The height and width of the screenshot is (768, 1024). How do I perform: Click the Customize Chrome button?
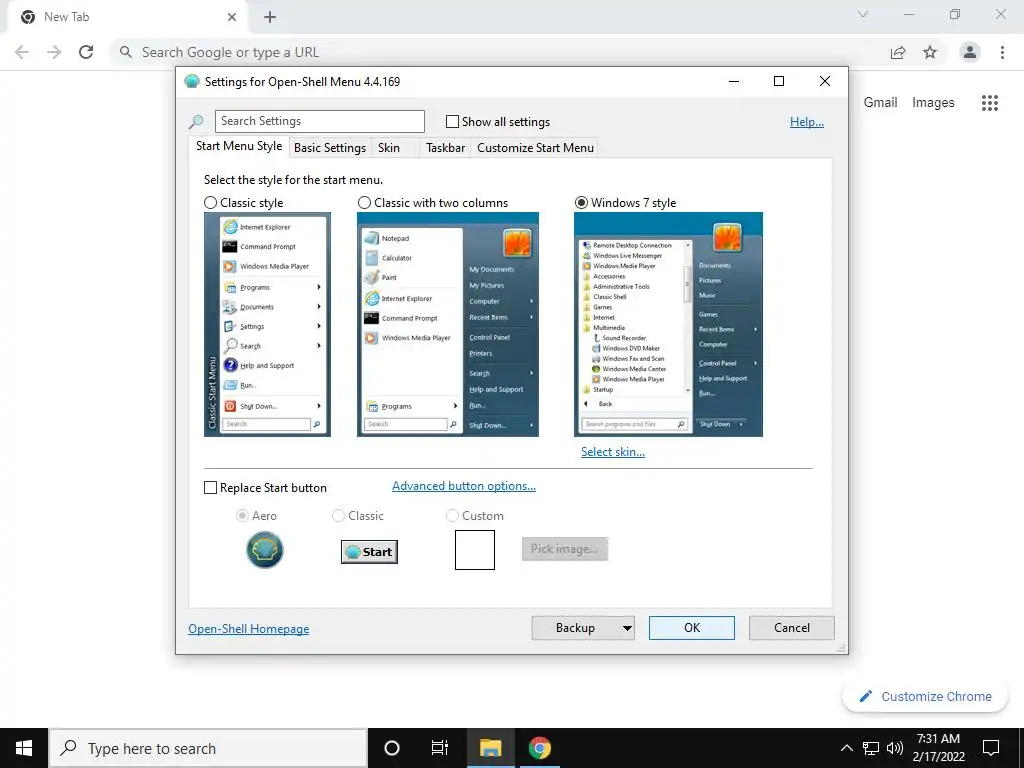point(925,697)
